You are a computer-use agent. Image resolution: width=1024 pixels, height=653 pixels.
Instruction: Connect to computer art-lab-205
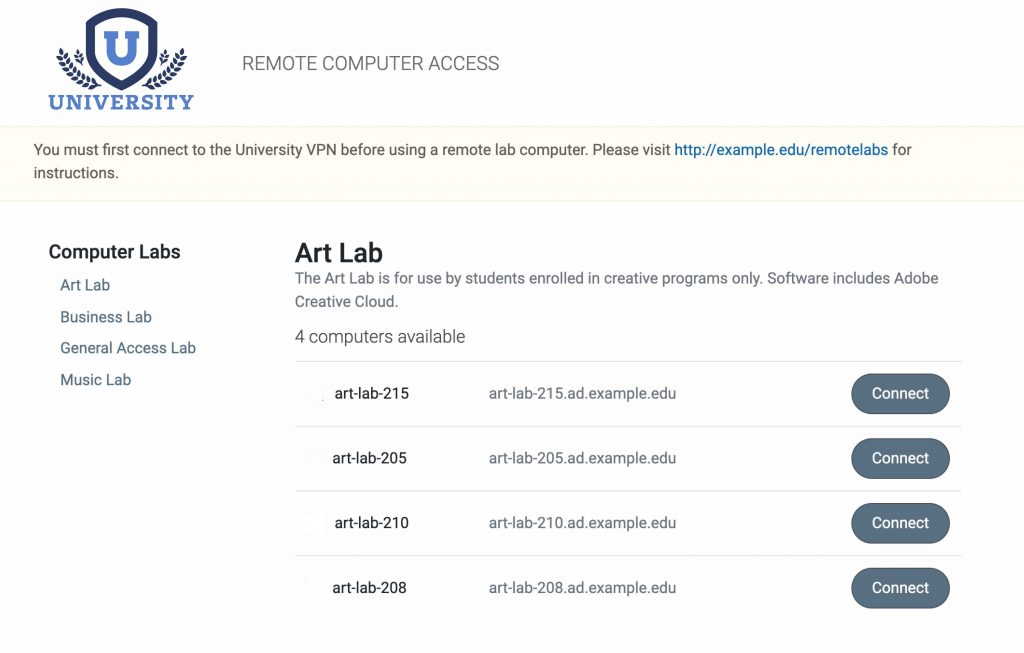[899, 458]
